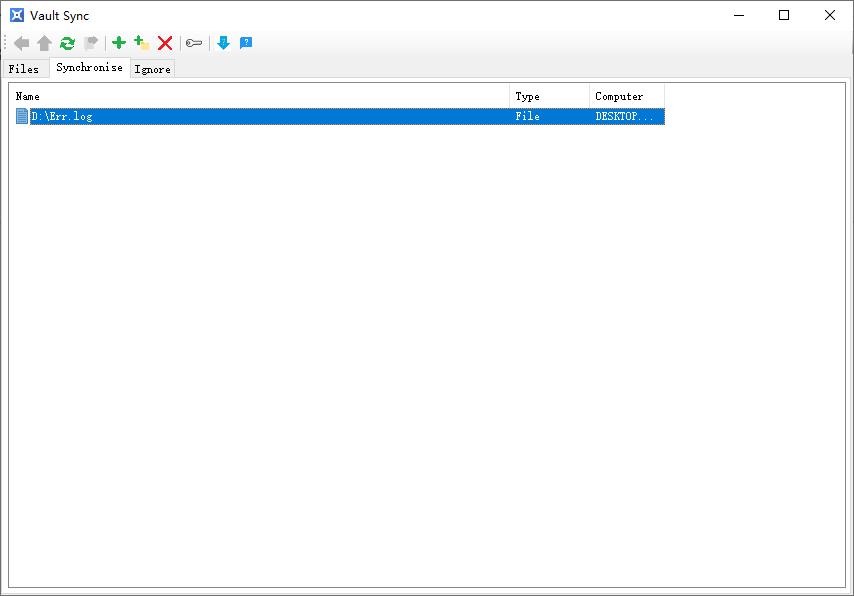This screenshot has height=596, width=854.
Task: Click the File type cell
Action: point(527,116)
